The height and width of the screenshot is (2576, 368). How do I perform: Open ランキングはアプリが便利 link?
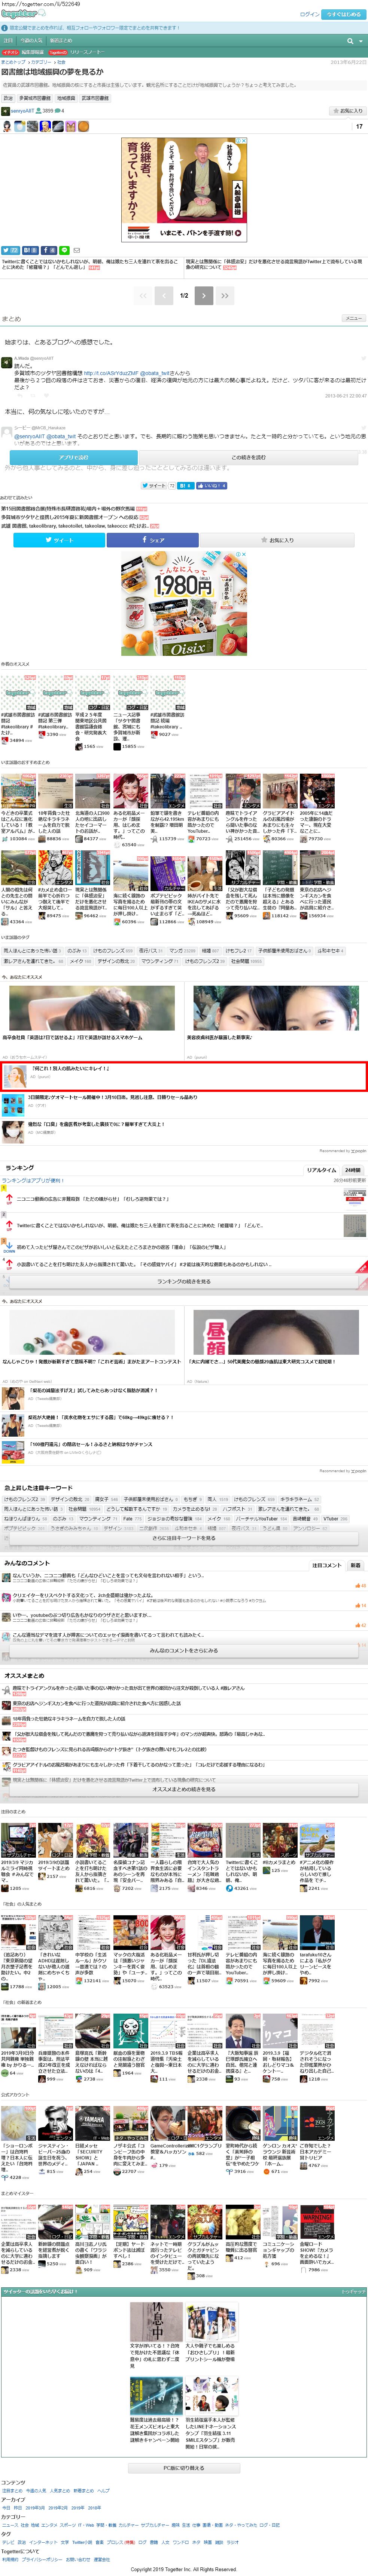click(32, 1180)
